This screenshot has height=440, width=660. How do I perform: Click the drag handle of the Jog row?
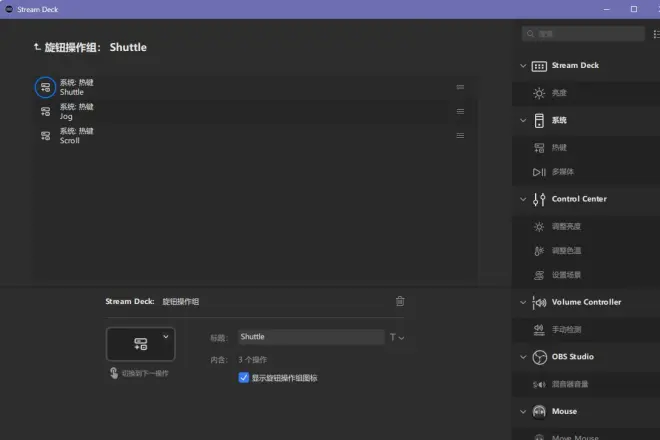tap(460, 112)
